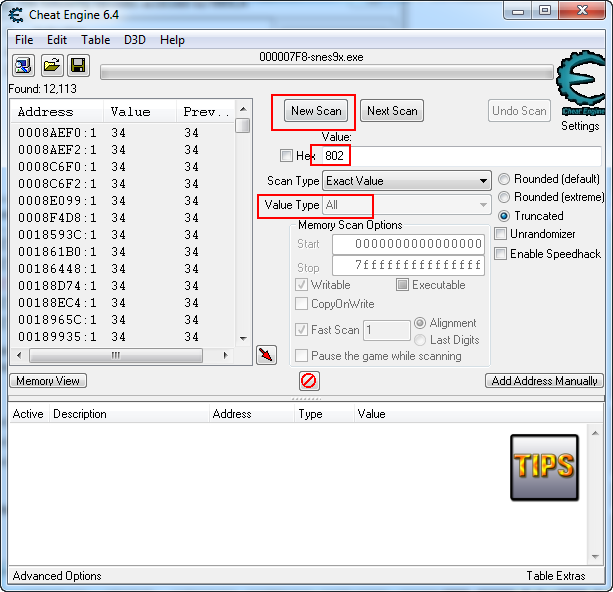The height and width of the screenshot is (592, 613).
Task: Select the Truncated radio button
Action: [x=504, y=216]
